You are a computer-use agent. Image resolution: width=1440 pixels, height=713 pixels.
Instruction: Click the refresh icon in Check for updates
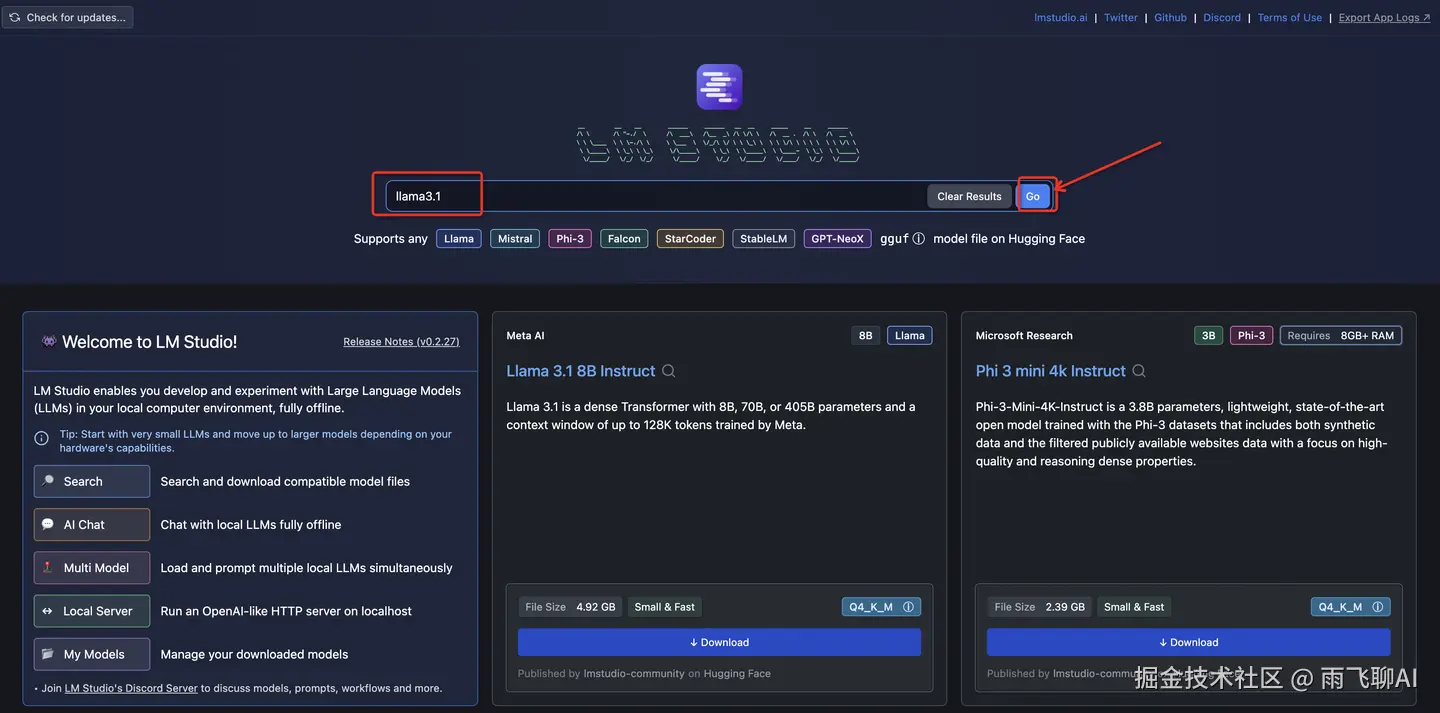pos(15,17)
